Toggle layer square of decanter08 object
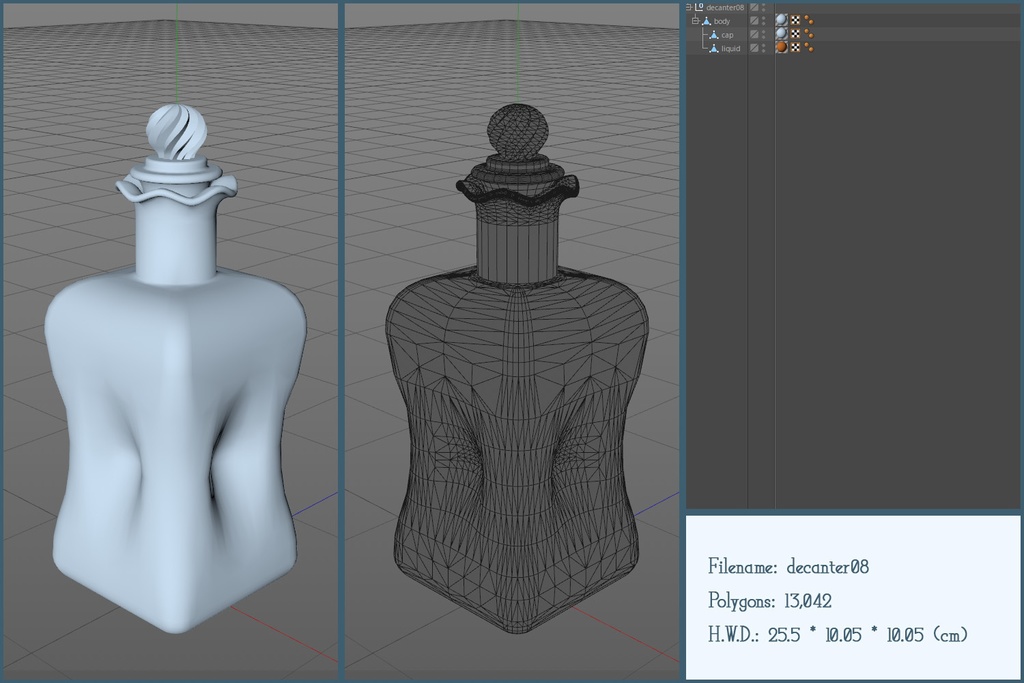Screen dimensions: 1024x683 (754, 7)
